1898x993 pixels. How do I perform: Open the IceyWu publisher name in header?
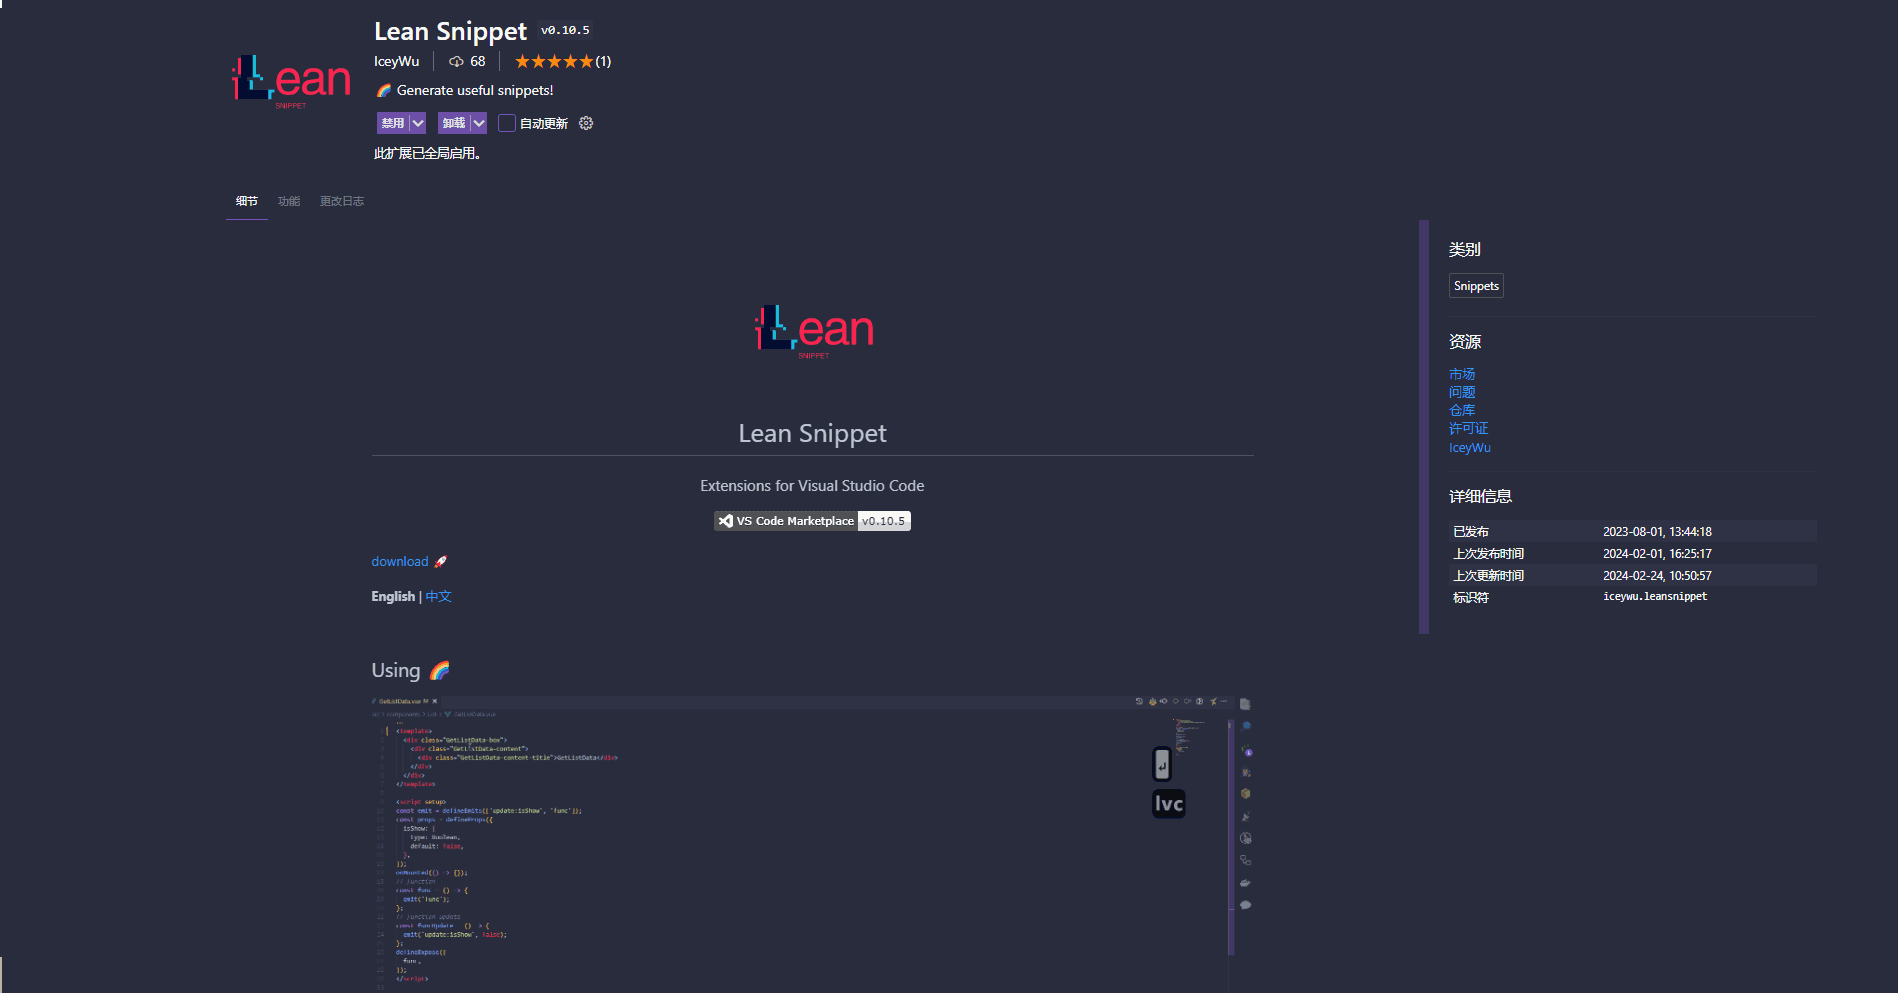coord(397,62)
